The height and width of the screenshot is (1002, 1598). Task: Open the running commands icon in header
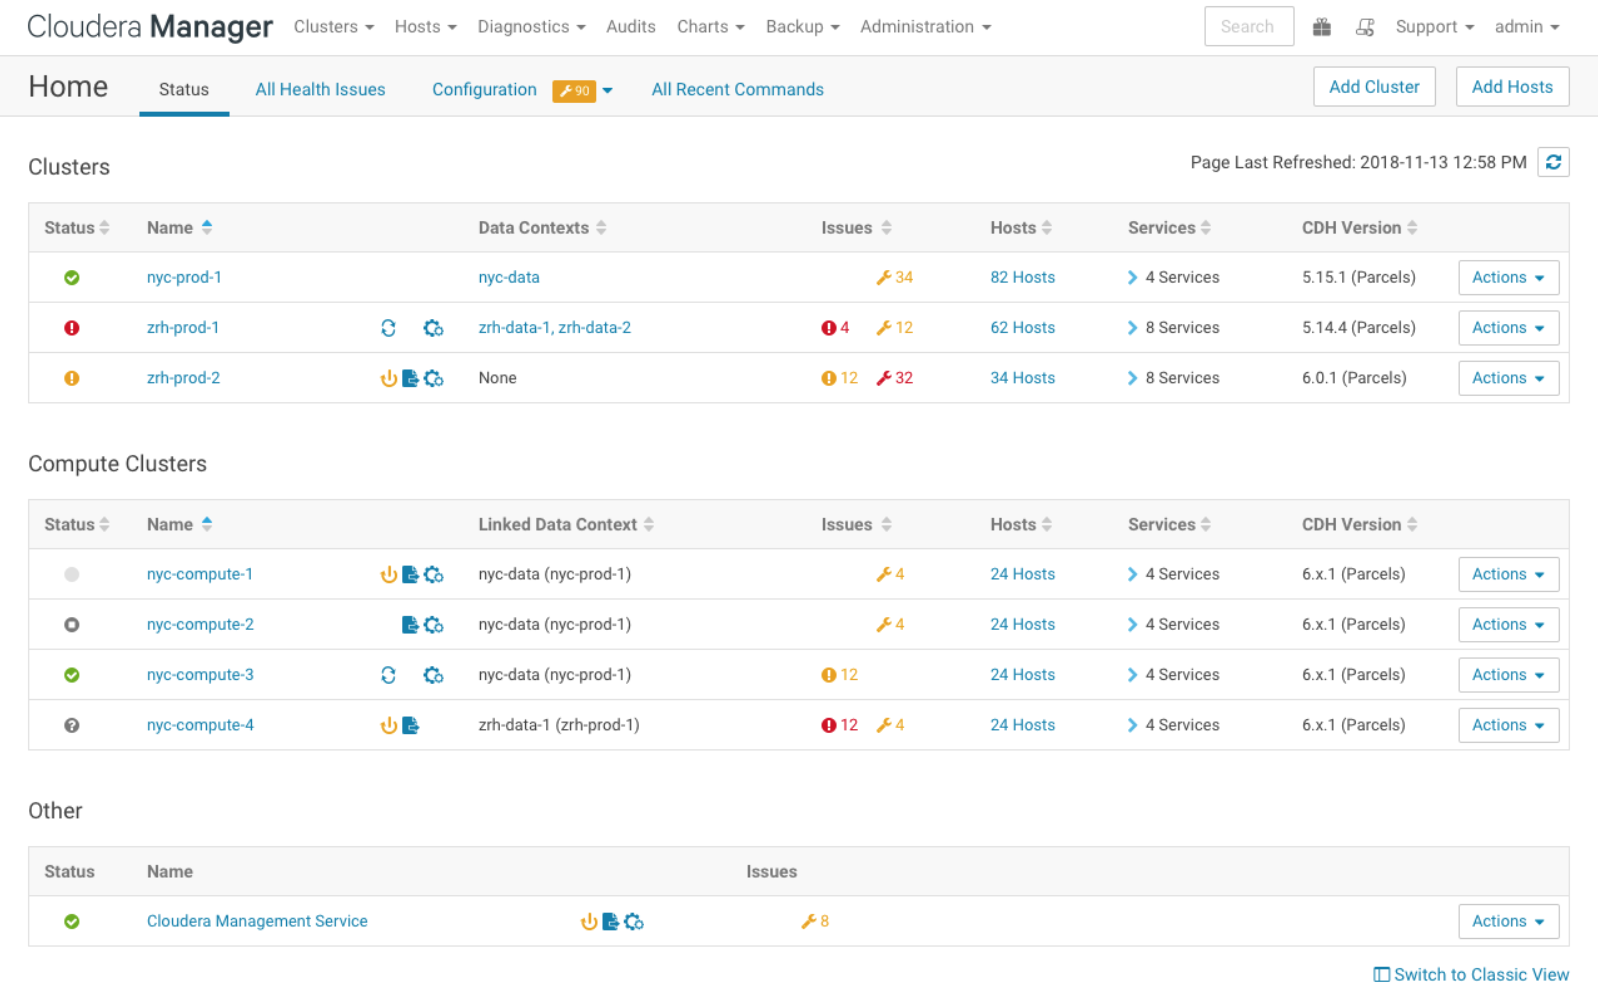(1364, 27)
